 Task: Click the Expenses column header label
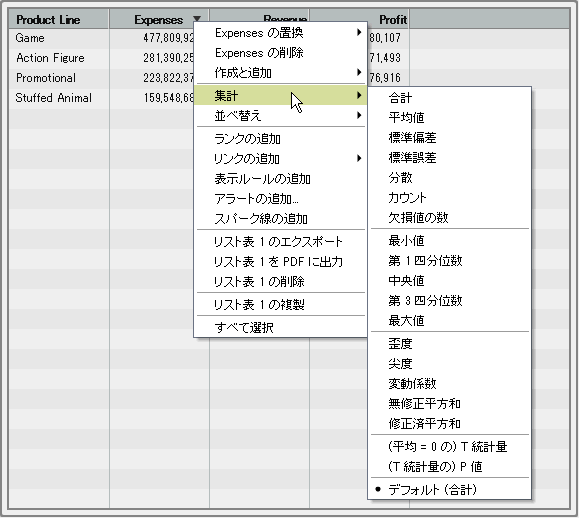click(158, 20)
